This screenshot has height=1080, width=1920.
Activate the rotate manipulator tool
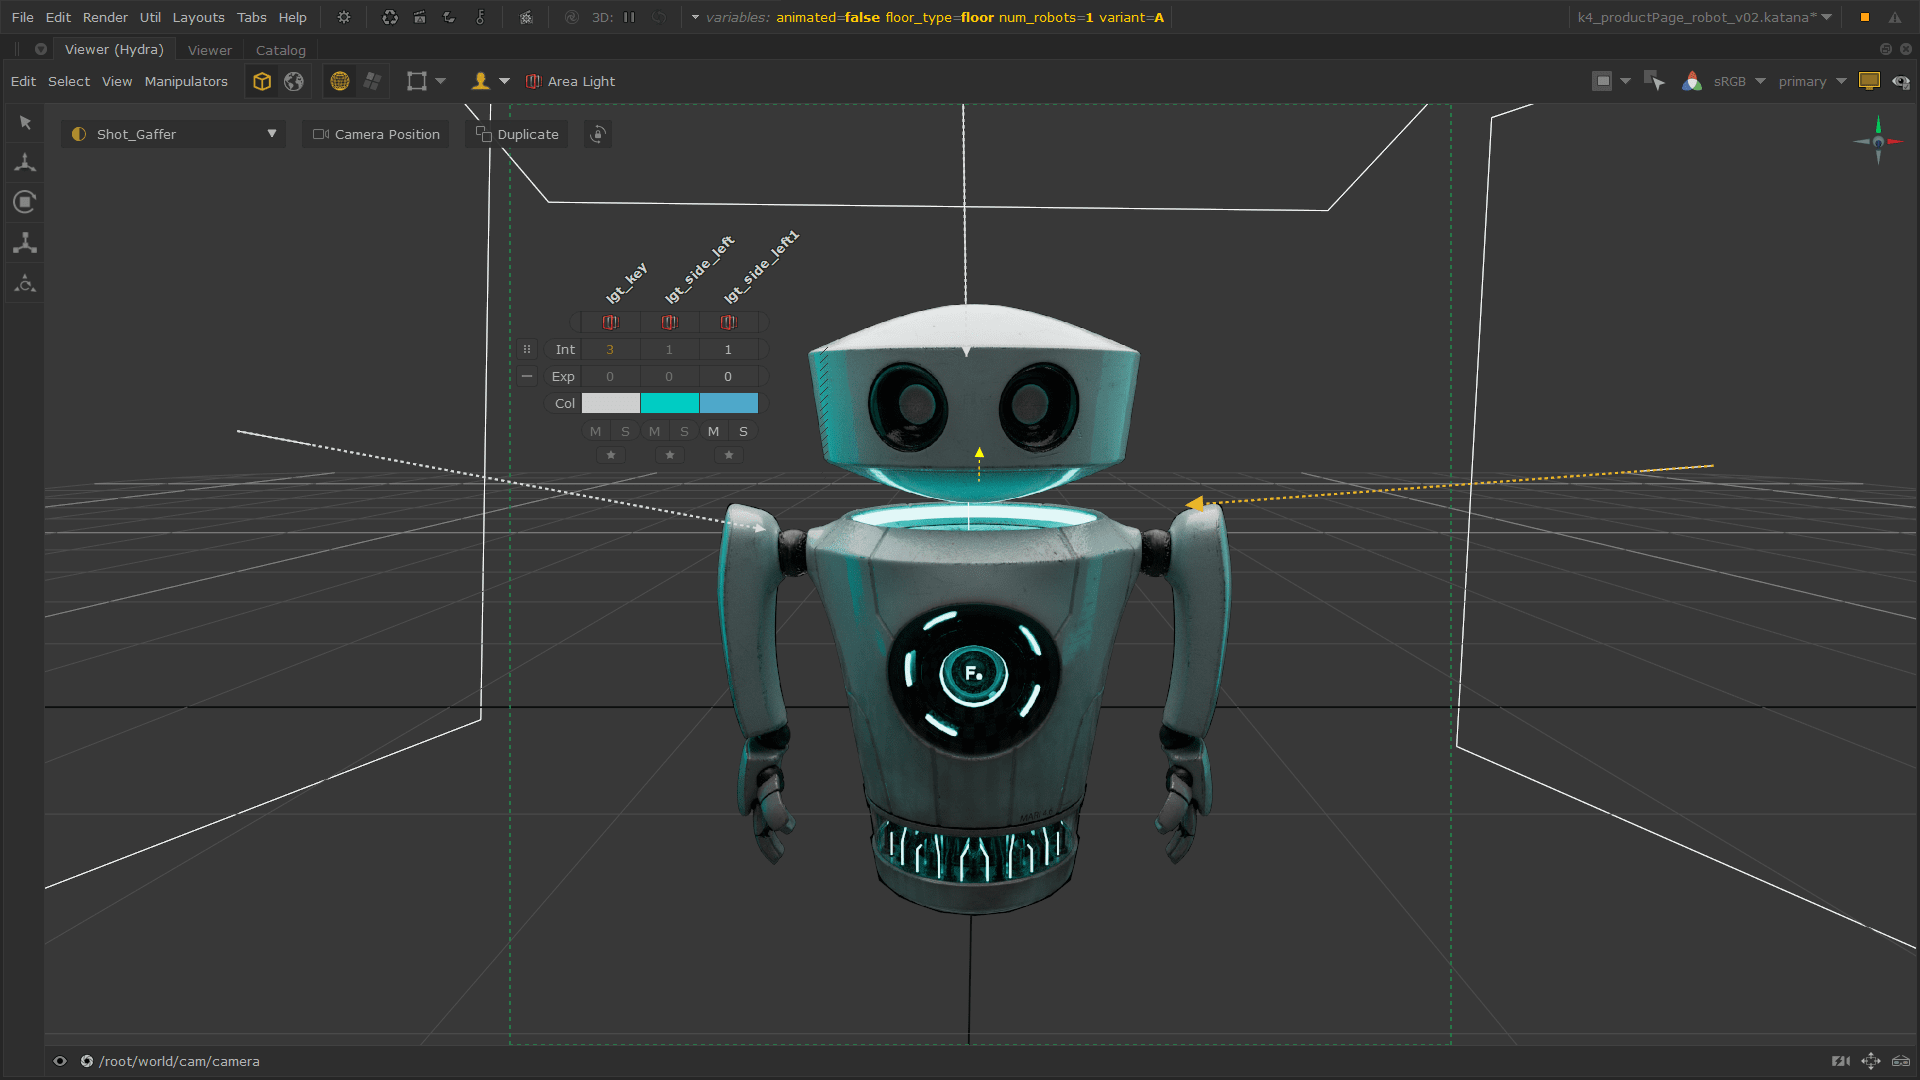(25, 202)
